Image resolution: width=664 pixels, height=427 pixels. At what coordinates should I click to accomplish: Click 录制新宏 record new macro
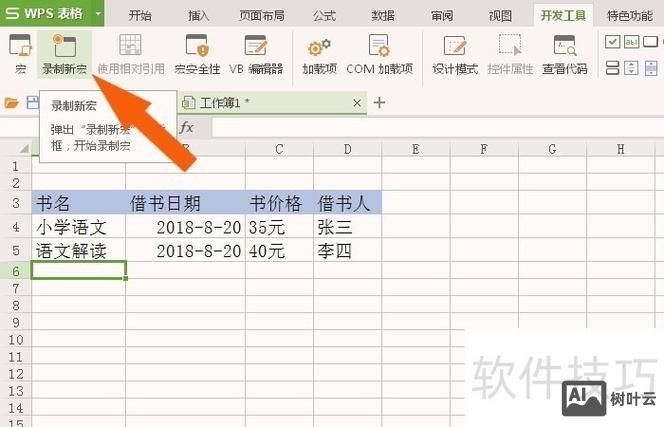pos(64,54)
